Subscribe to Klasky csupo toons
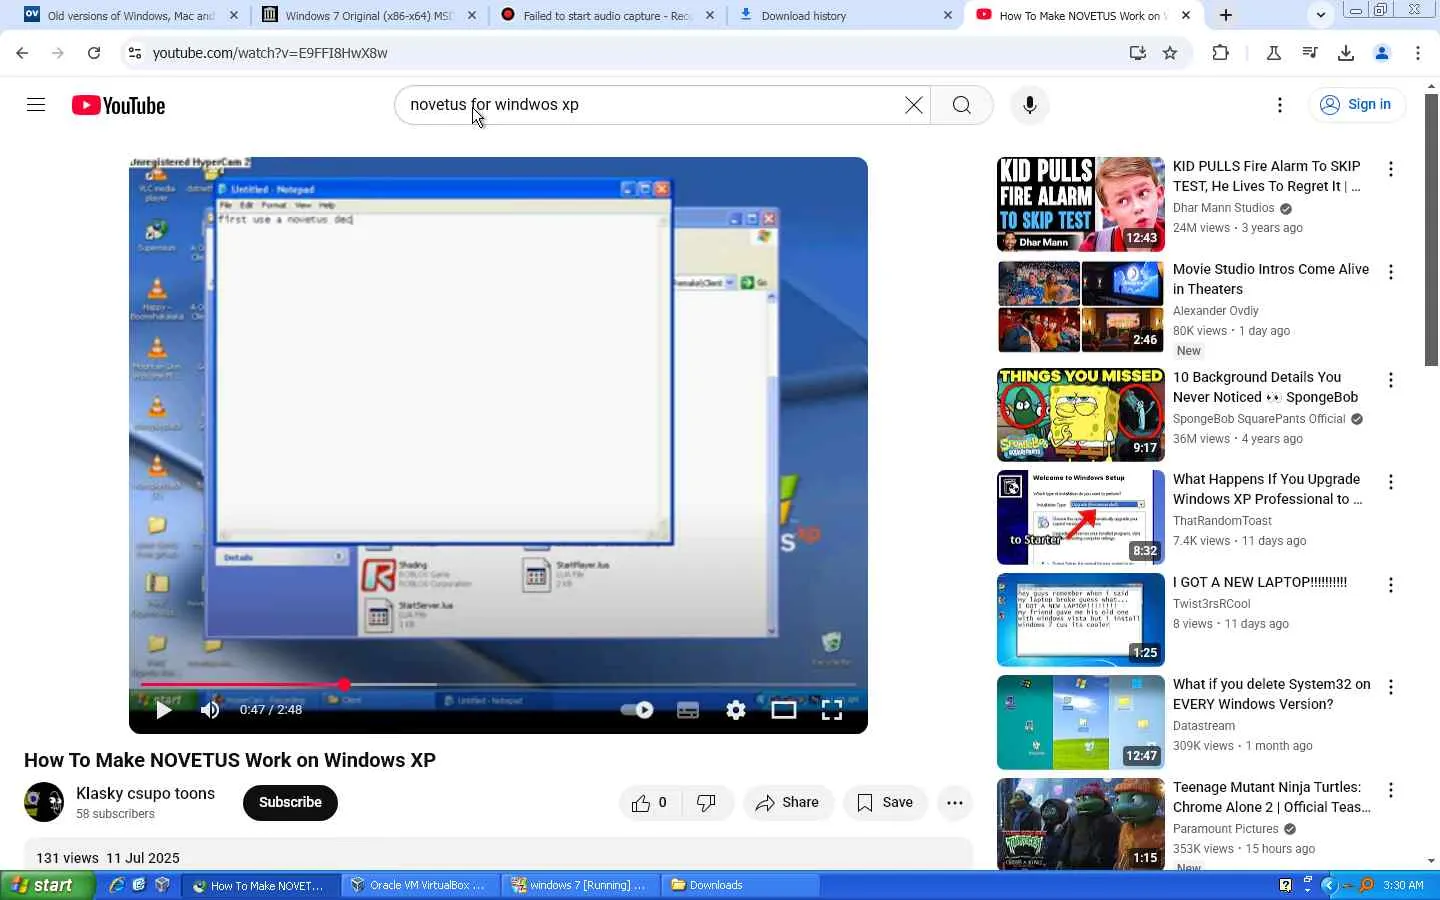1440x900 pixels. [290, 802]
